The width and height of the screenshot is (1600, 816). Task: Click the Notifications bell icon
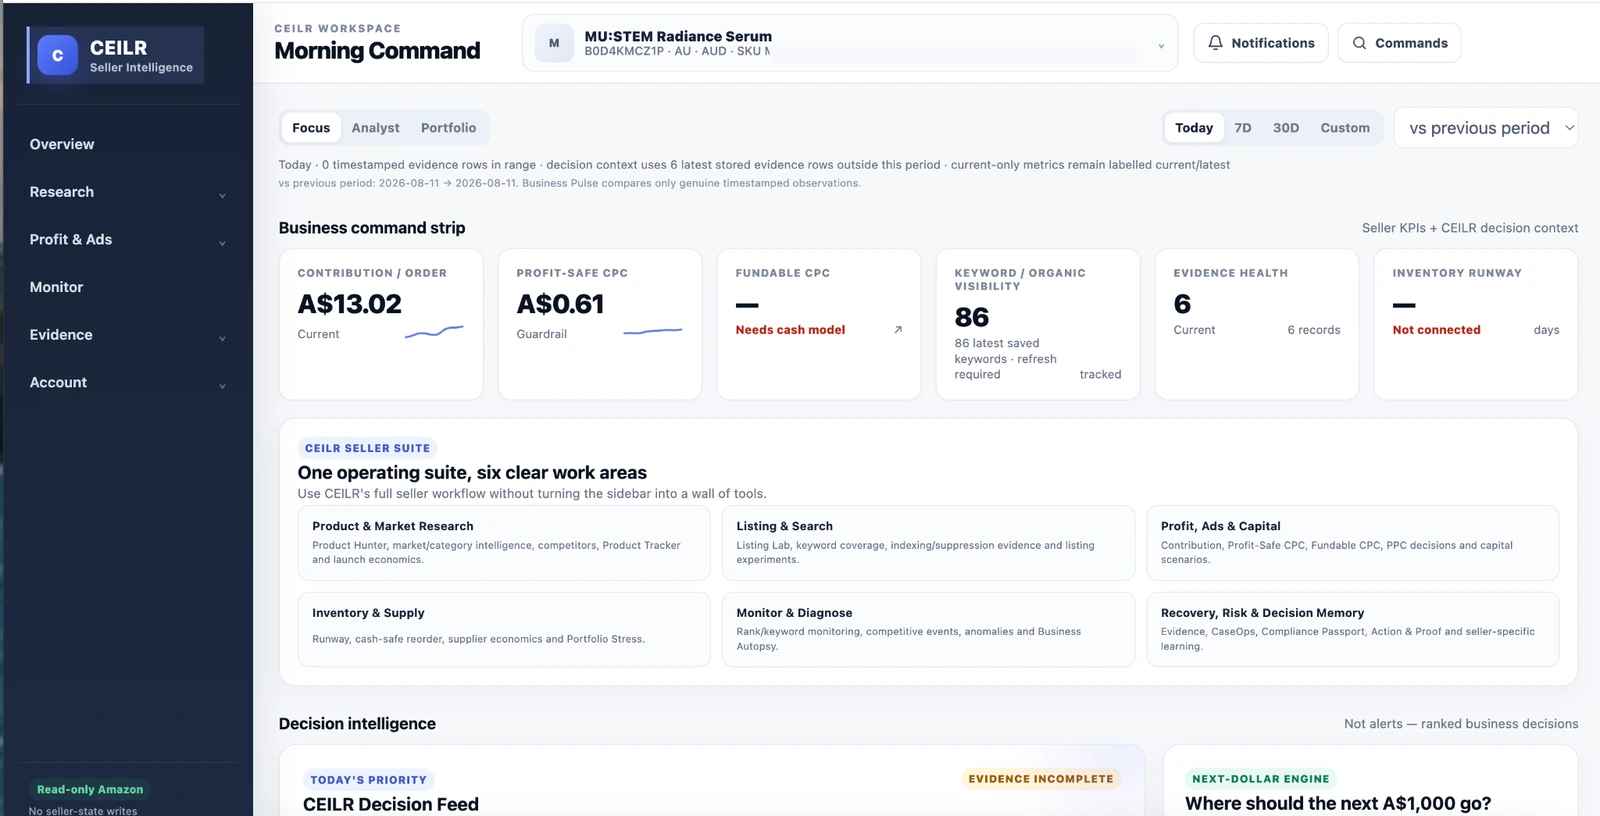(1215, 43)
